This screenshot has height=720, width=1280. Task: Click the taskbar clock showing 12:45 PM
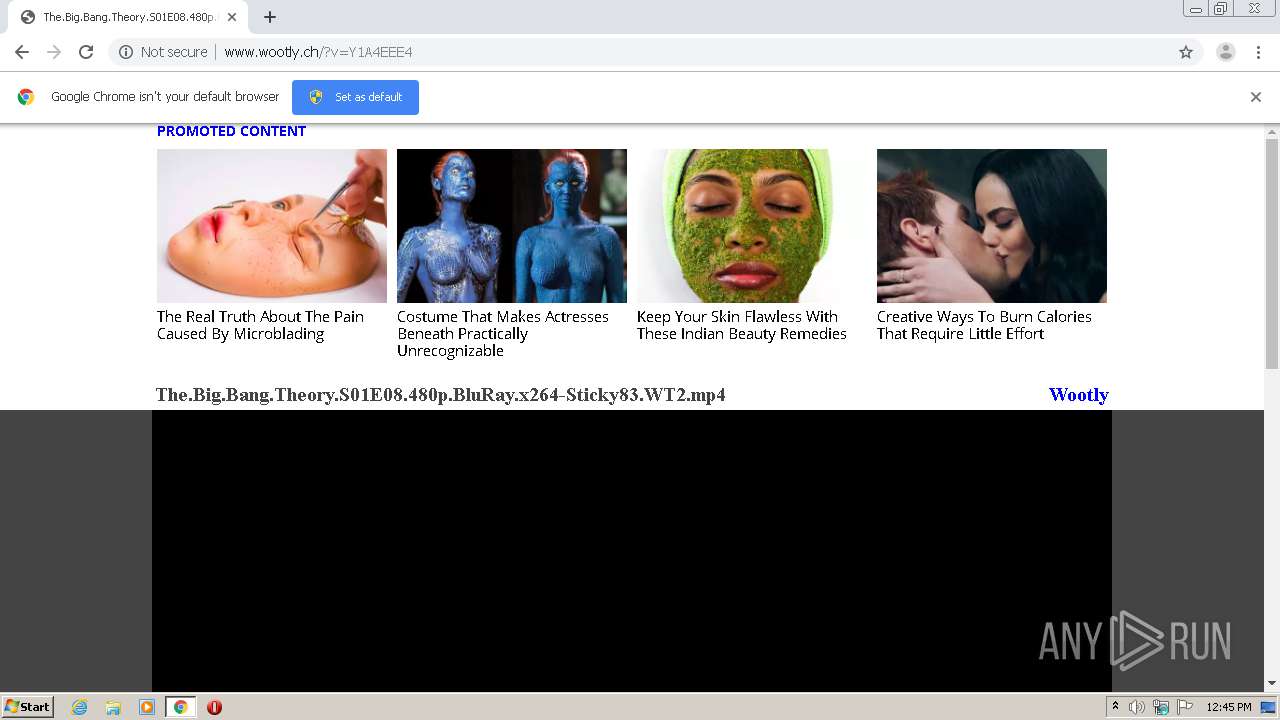(1229, 707)
